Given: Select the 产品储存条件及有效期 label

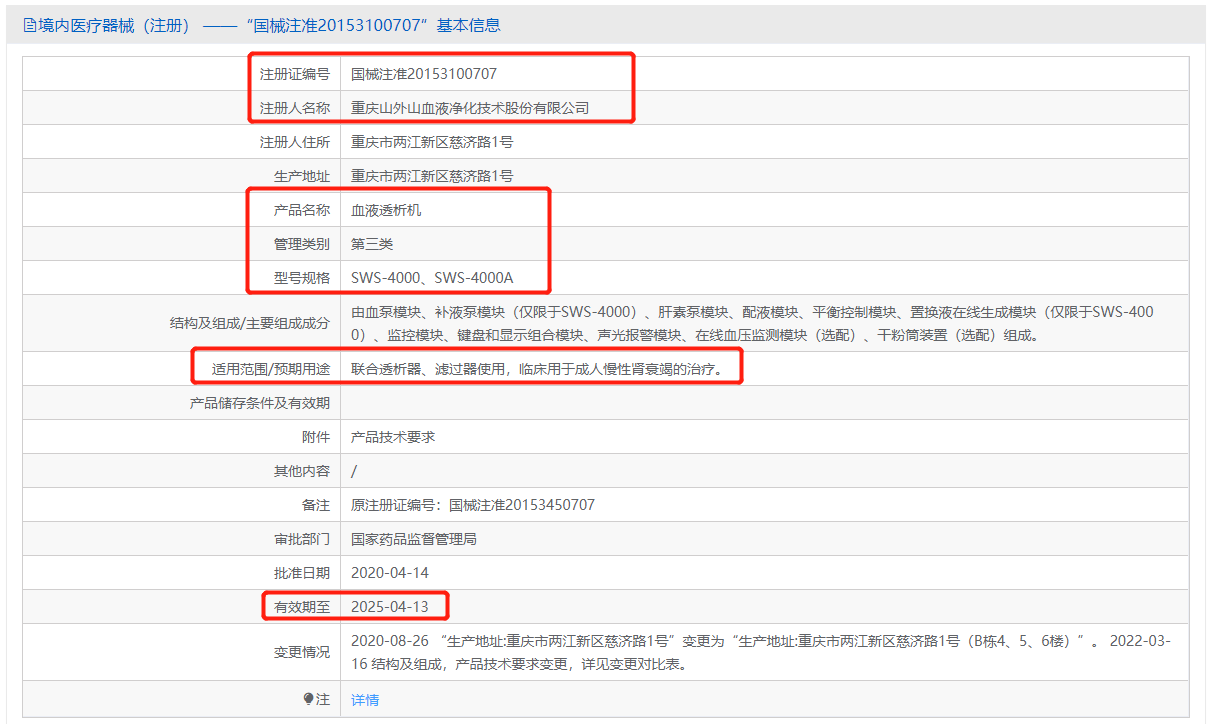Looking at the screenshot, I should [260, 403].
